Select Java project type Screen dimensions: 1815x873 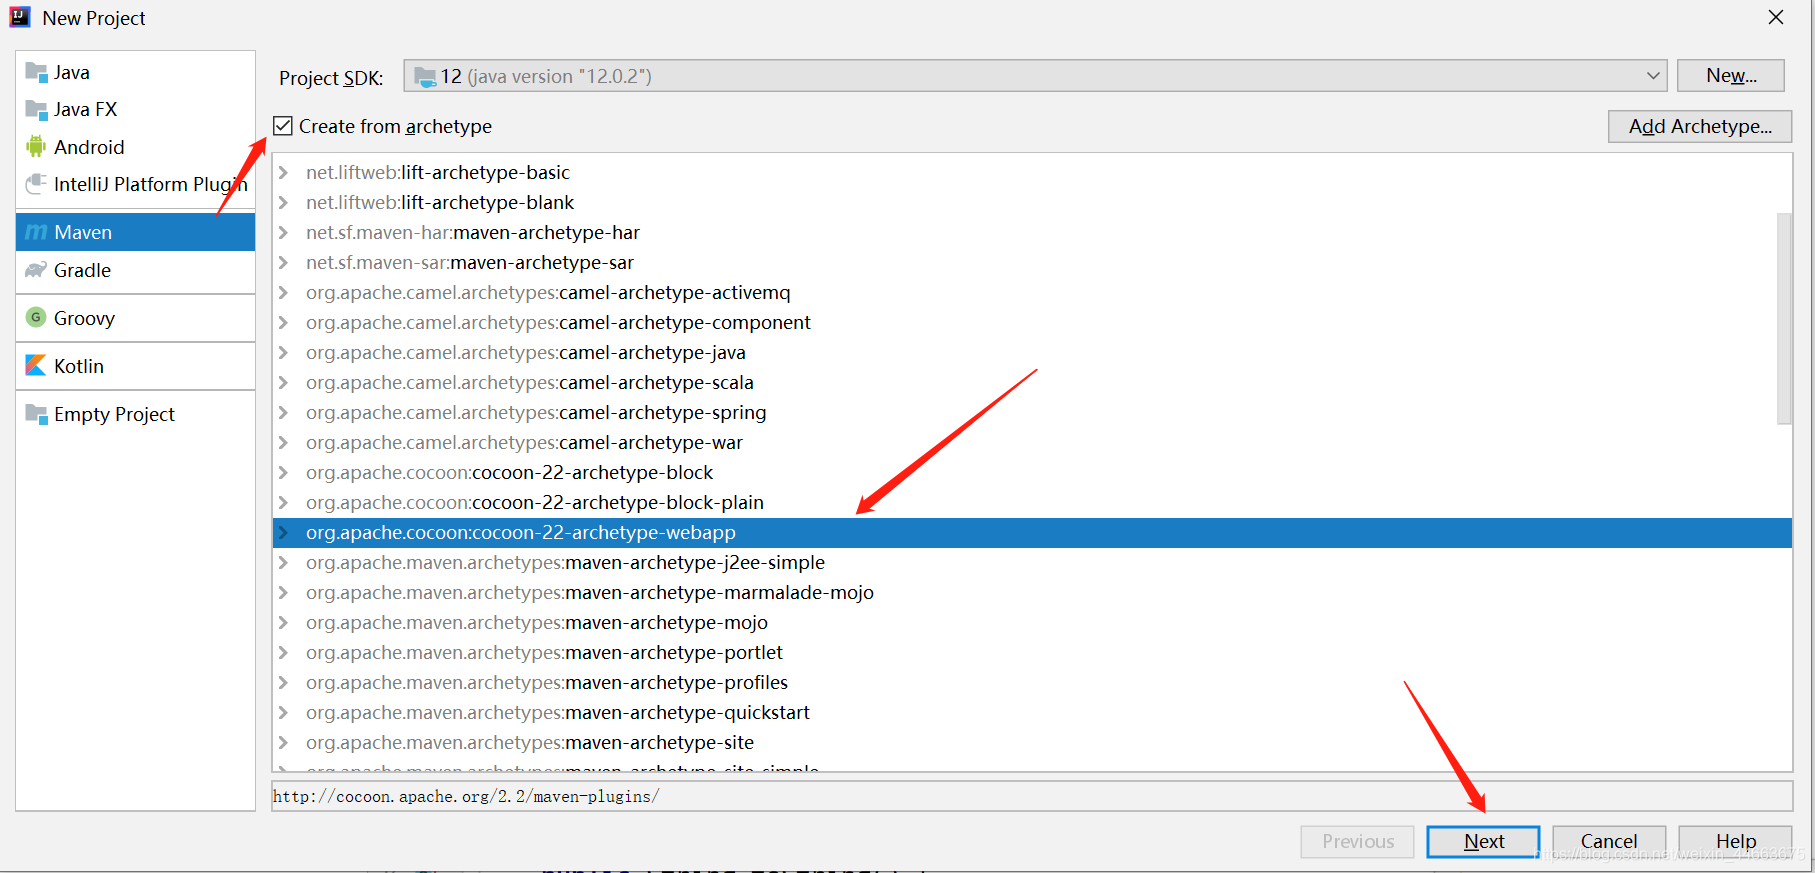136,72
